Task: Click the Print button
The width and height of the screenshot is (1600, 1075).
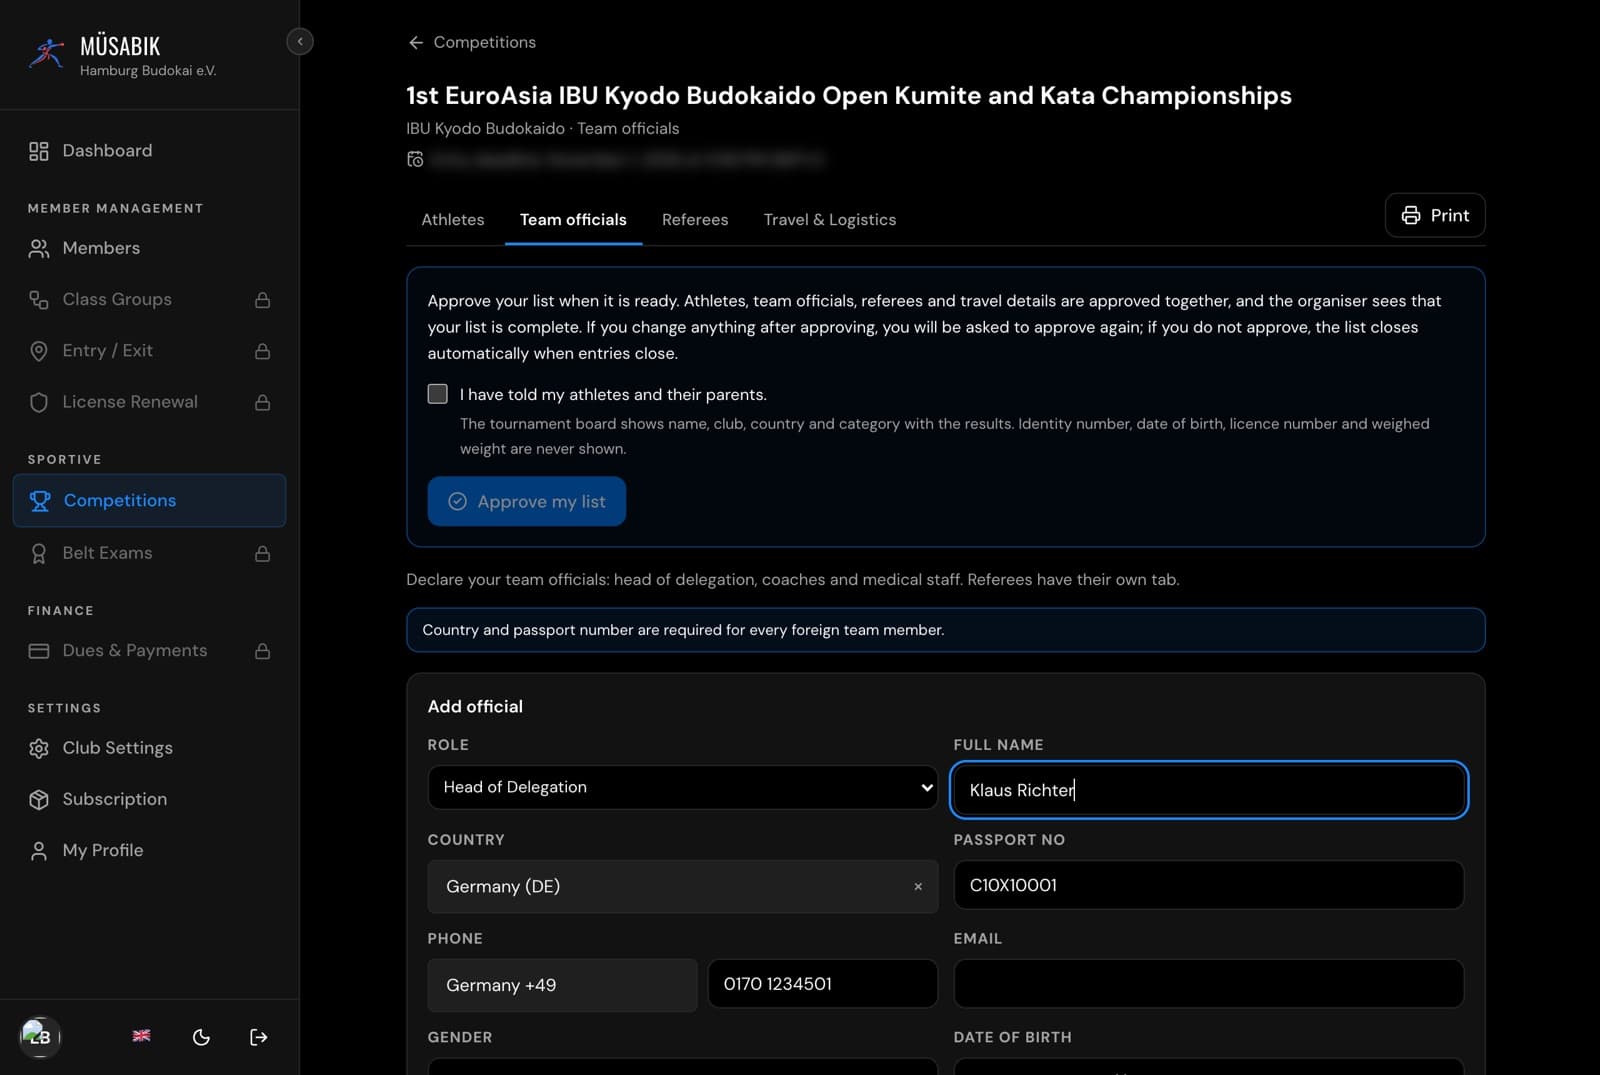Action: (x=1435, y=215)
